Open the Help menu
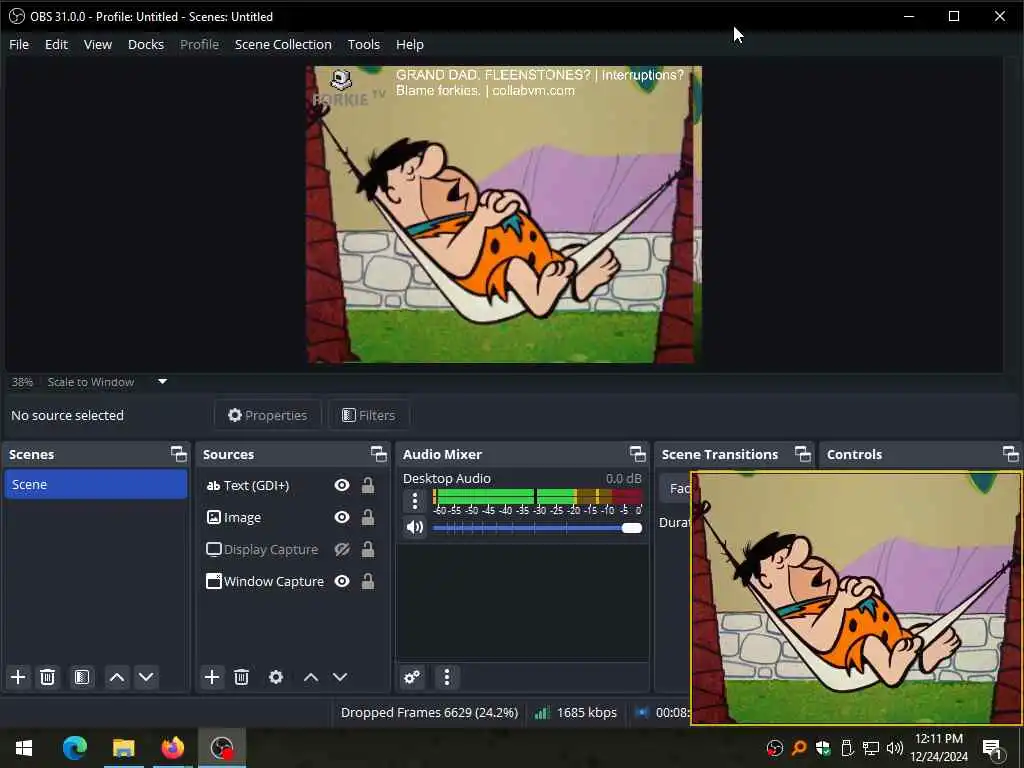Viewport: 1024px width, 768px height. (410, 44)
